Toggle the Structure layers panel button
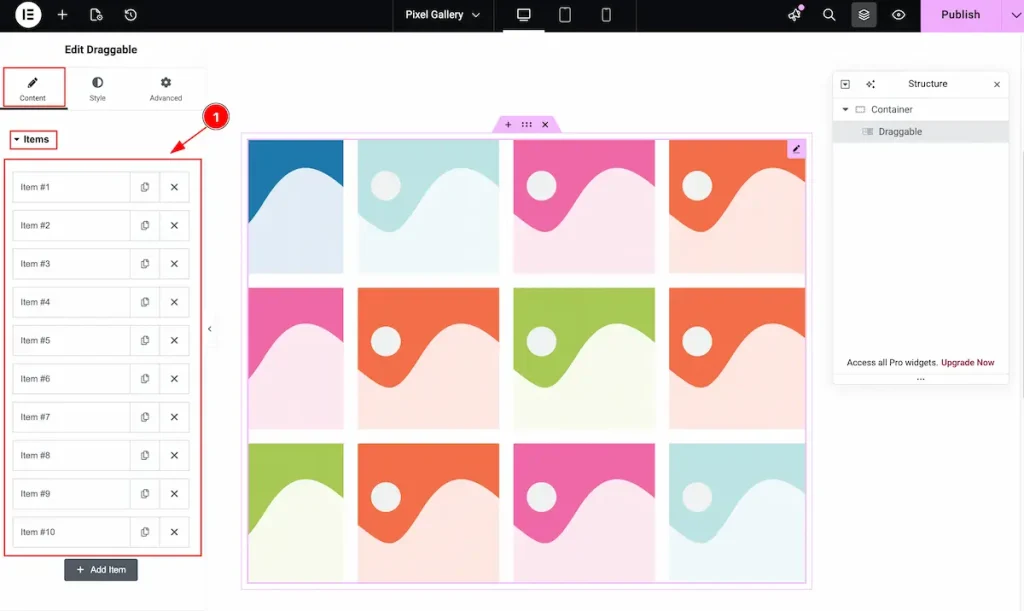Image resolution: width=1024 pixels, height=611 pixels. [864, 15]
